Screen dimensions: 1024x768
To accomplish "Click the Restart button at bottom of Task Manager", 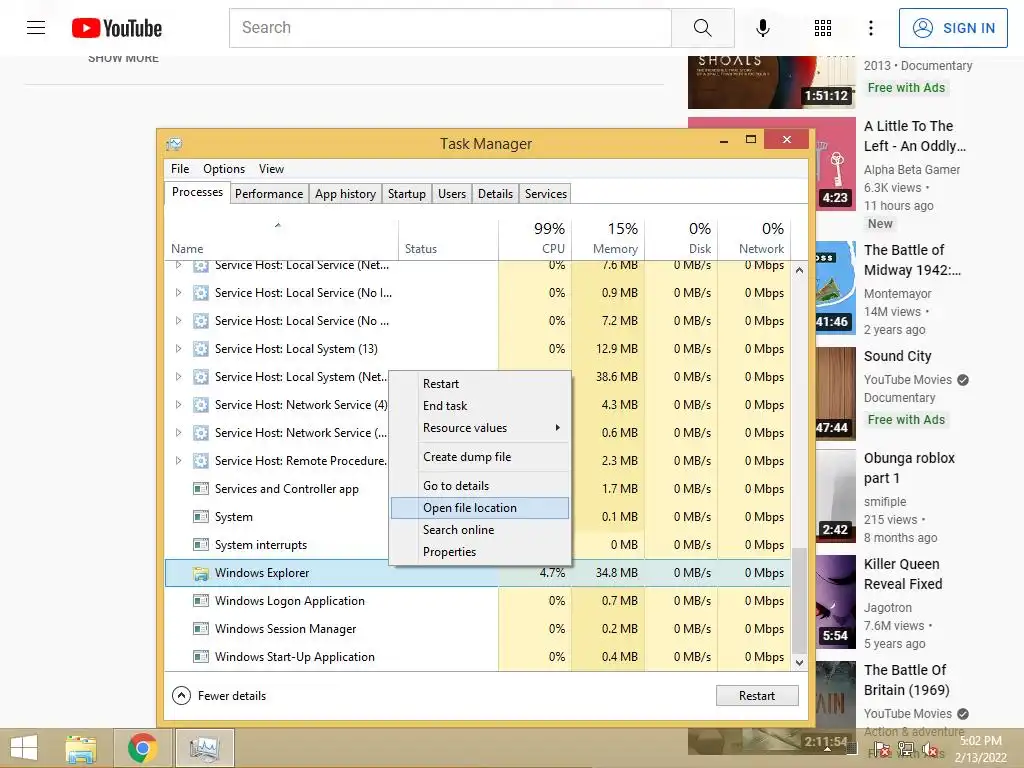I will 757,696.
